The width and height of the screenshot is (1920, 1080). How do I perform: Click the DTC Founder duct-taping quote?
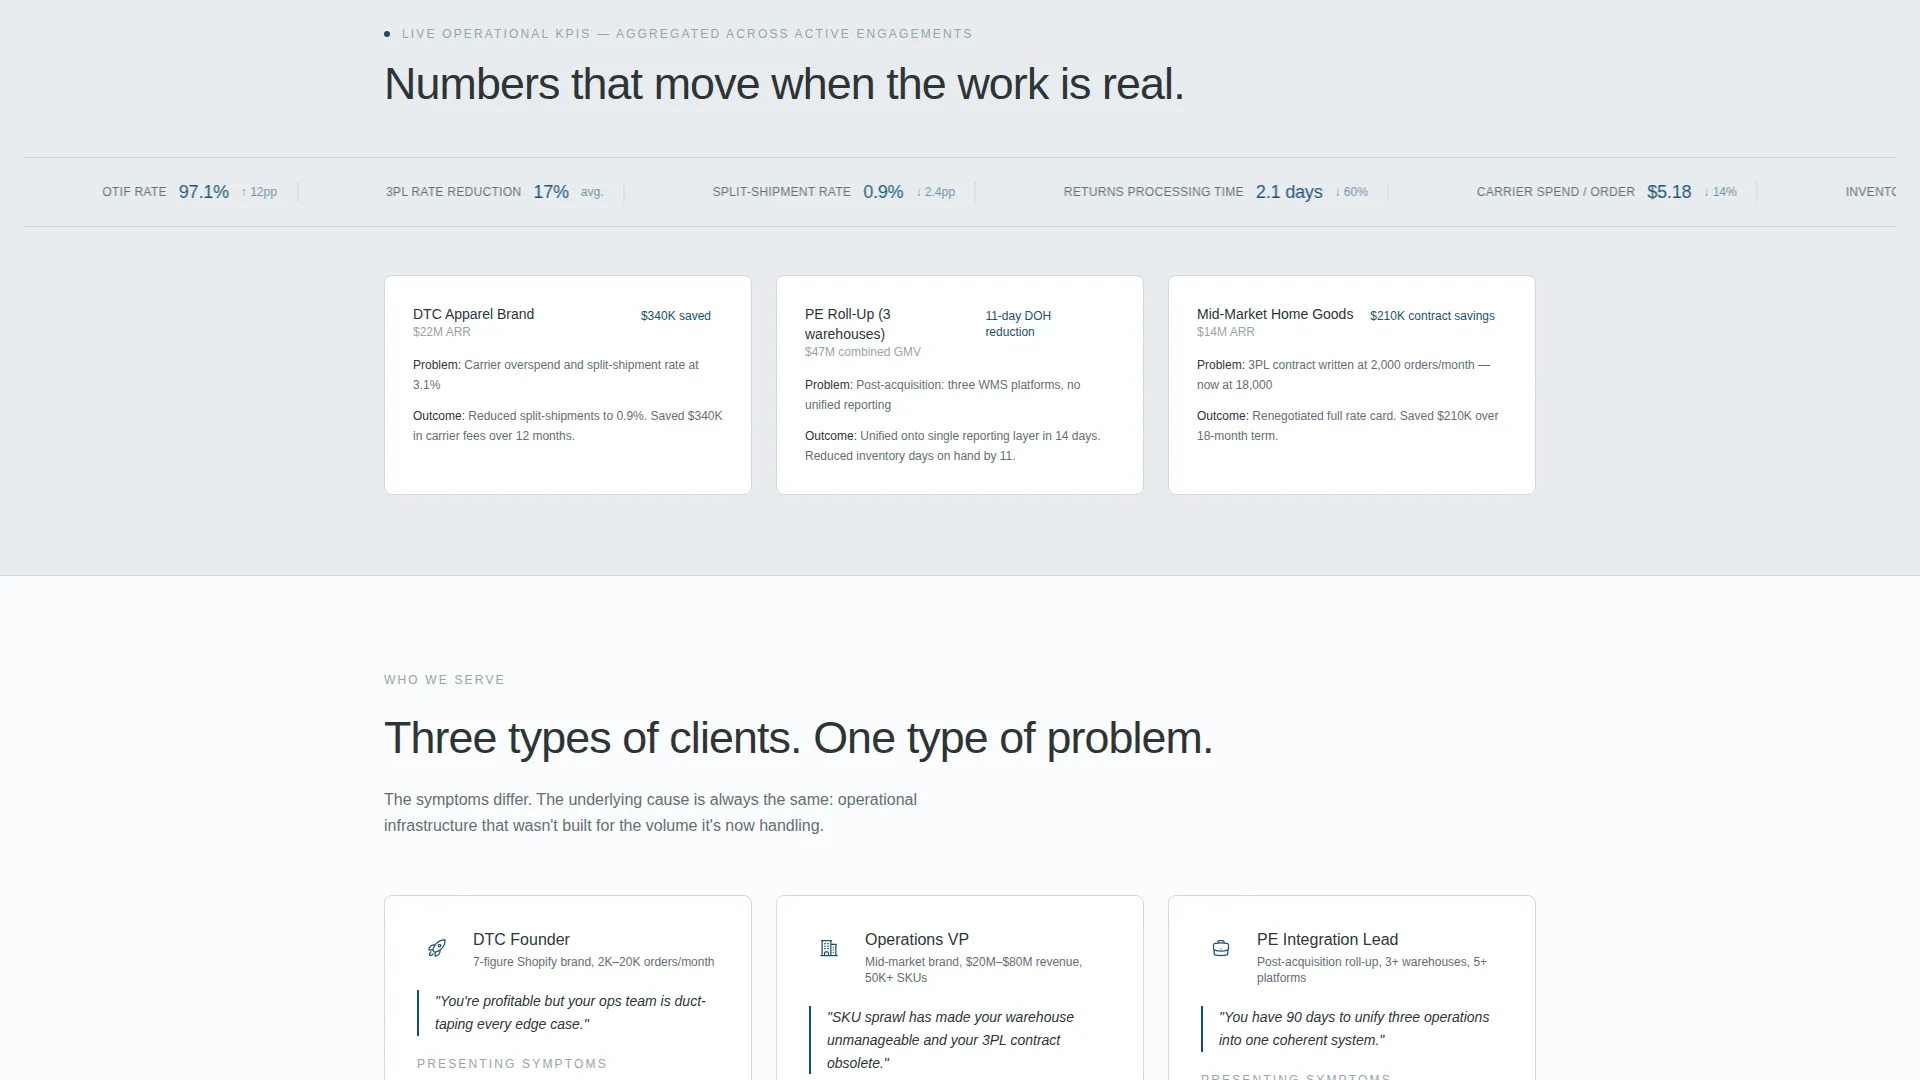tap(570, 1013)
